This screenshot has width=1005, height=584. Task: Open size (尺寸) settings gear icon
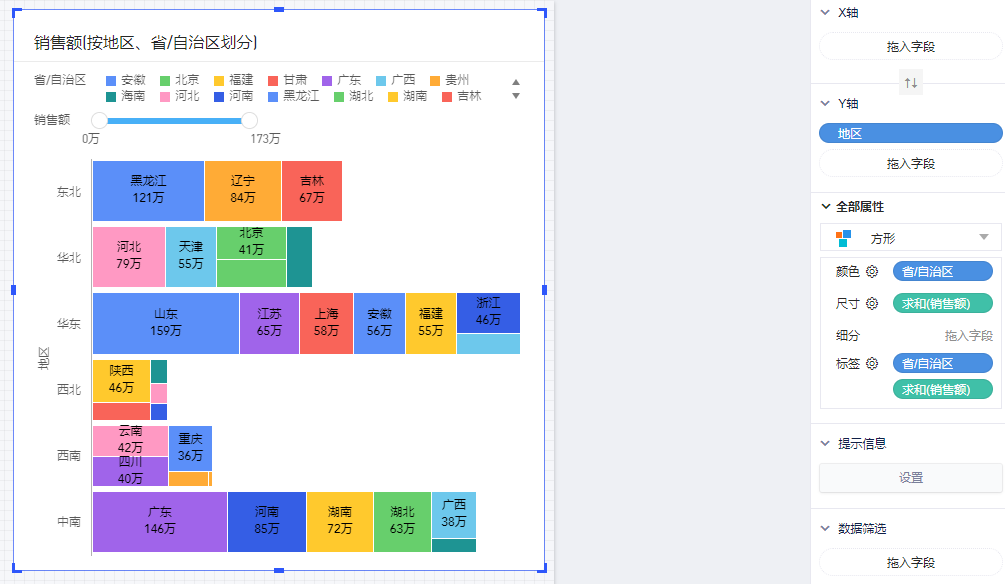point(872,303)
